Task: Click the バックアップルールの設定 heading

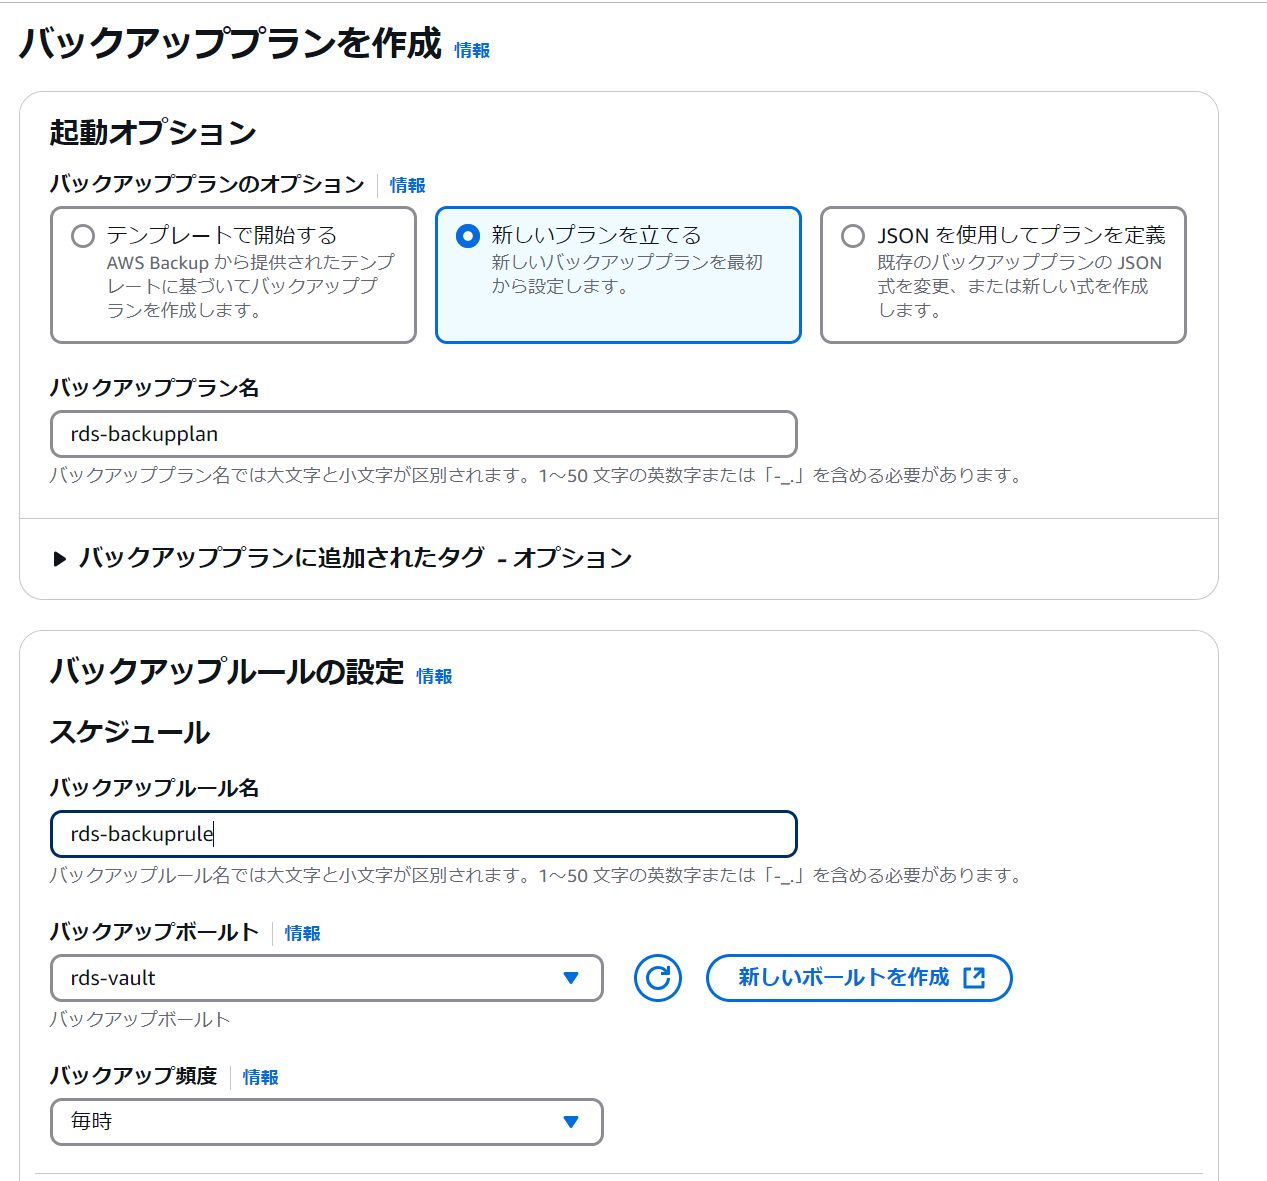Action: coord(227,672)
